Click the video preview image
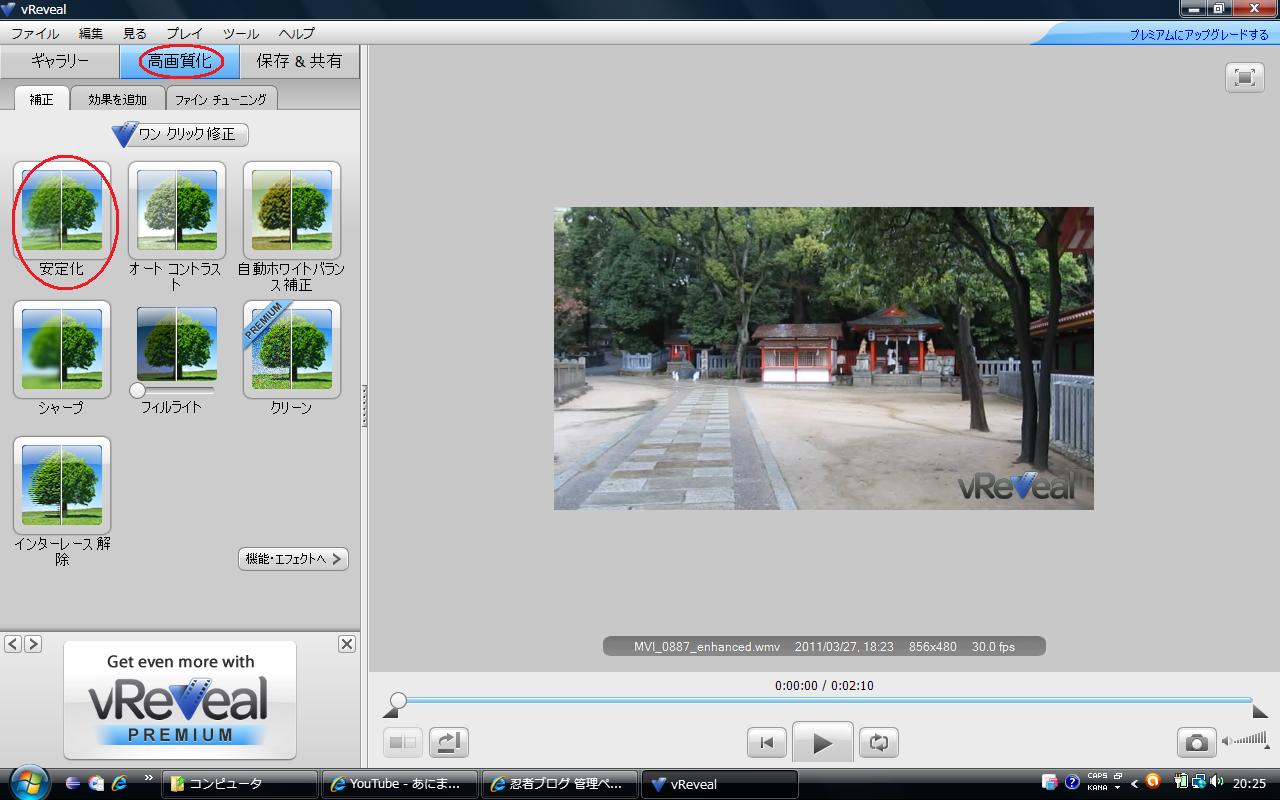1280x800 pixels. pos(824,358)
